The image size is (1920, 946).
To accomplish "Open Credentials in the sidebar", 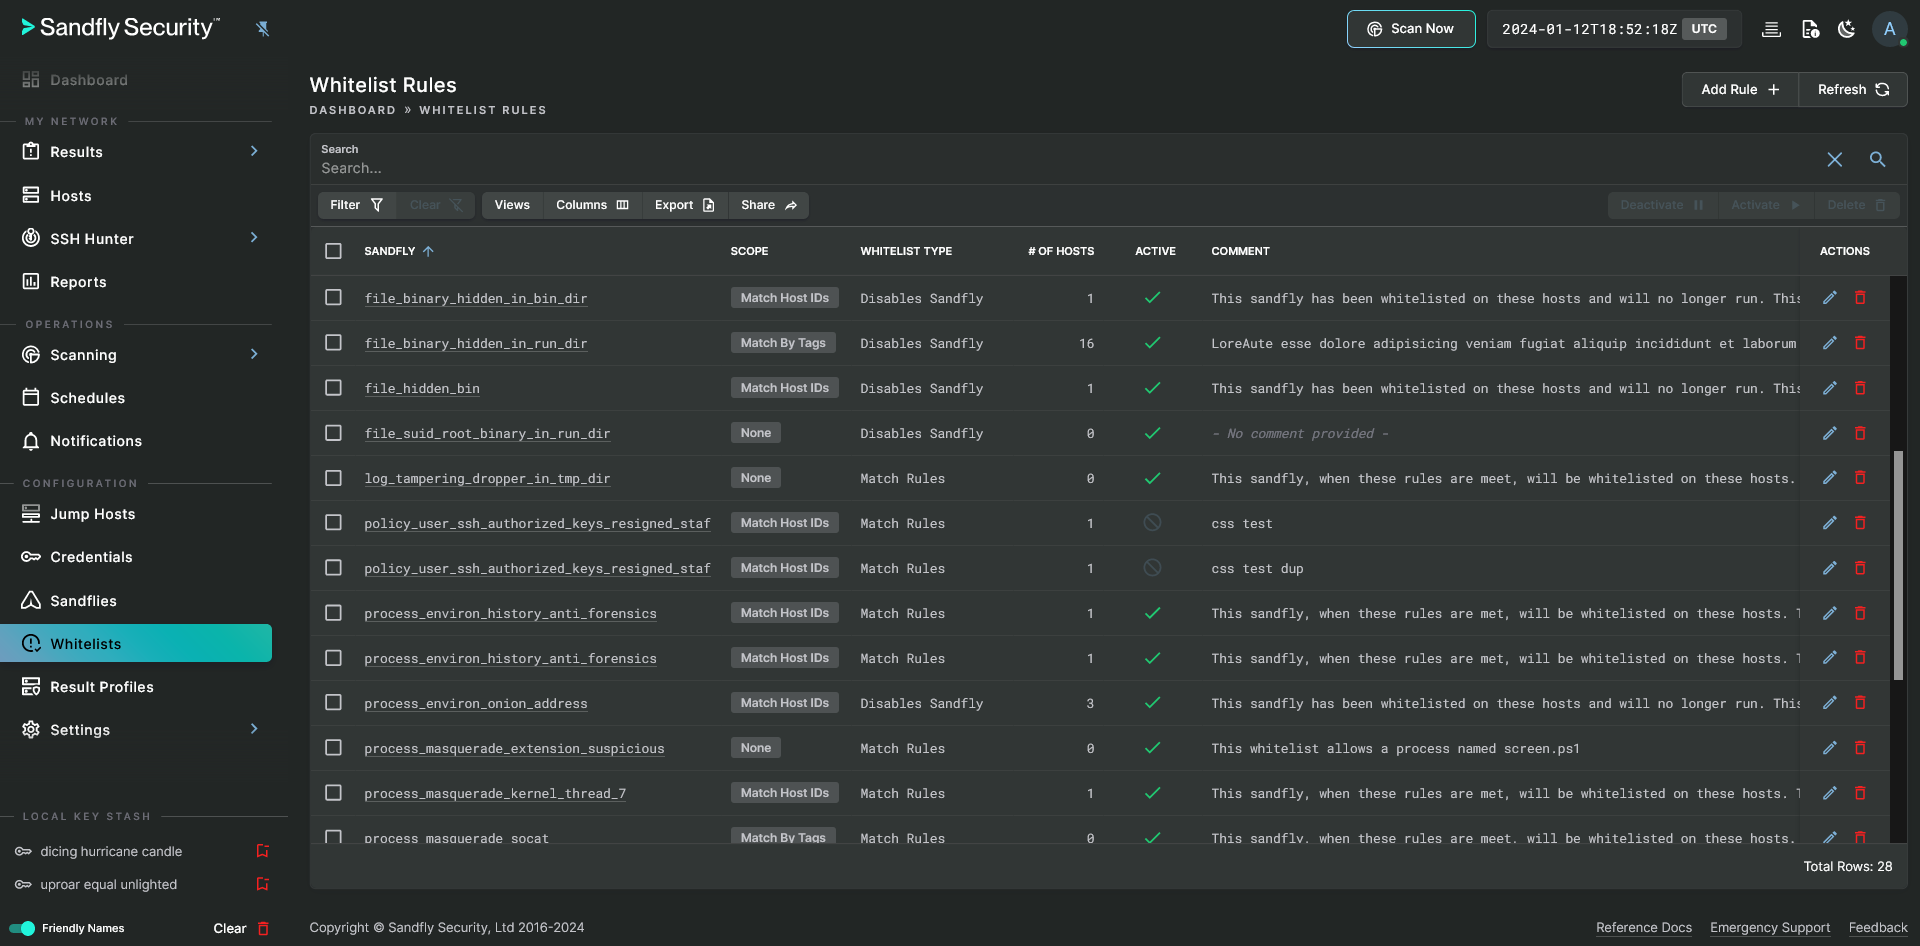I will tap(91, 557).
